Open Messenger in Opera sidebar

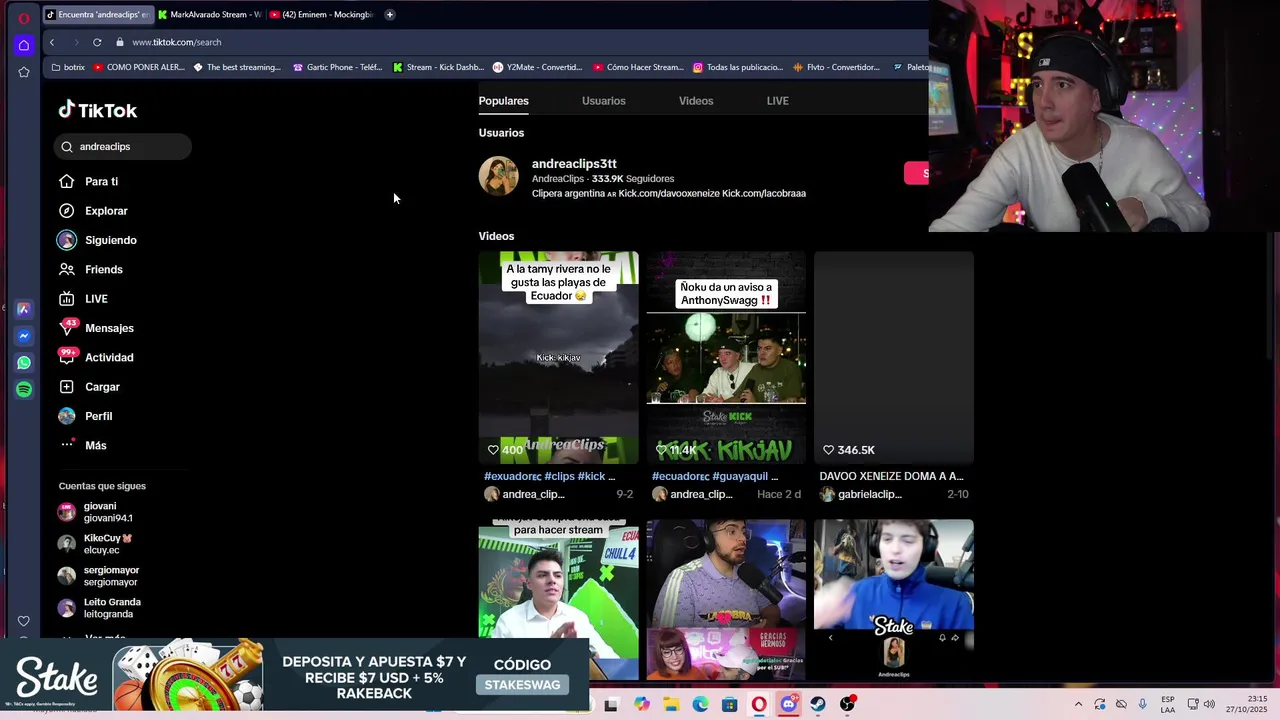tap(24, 336)
